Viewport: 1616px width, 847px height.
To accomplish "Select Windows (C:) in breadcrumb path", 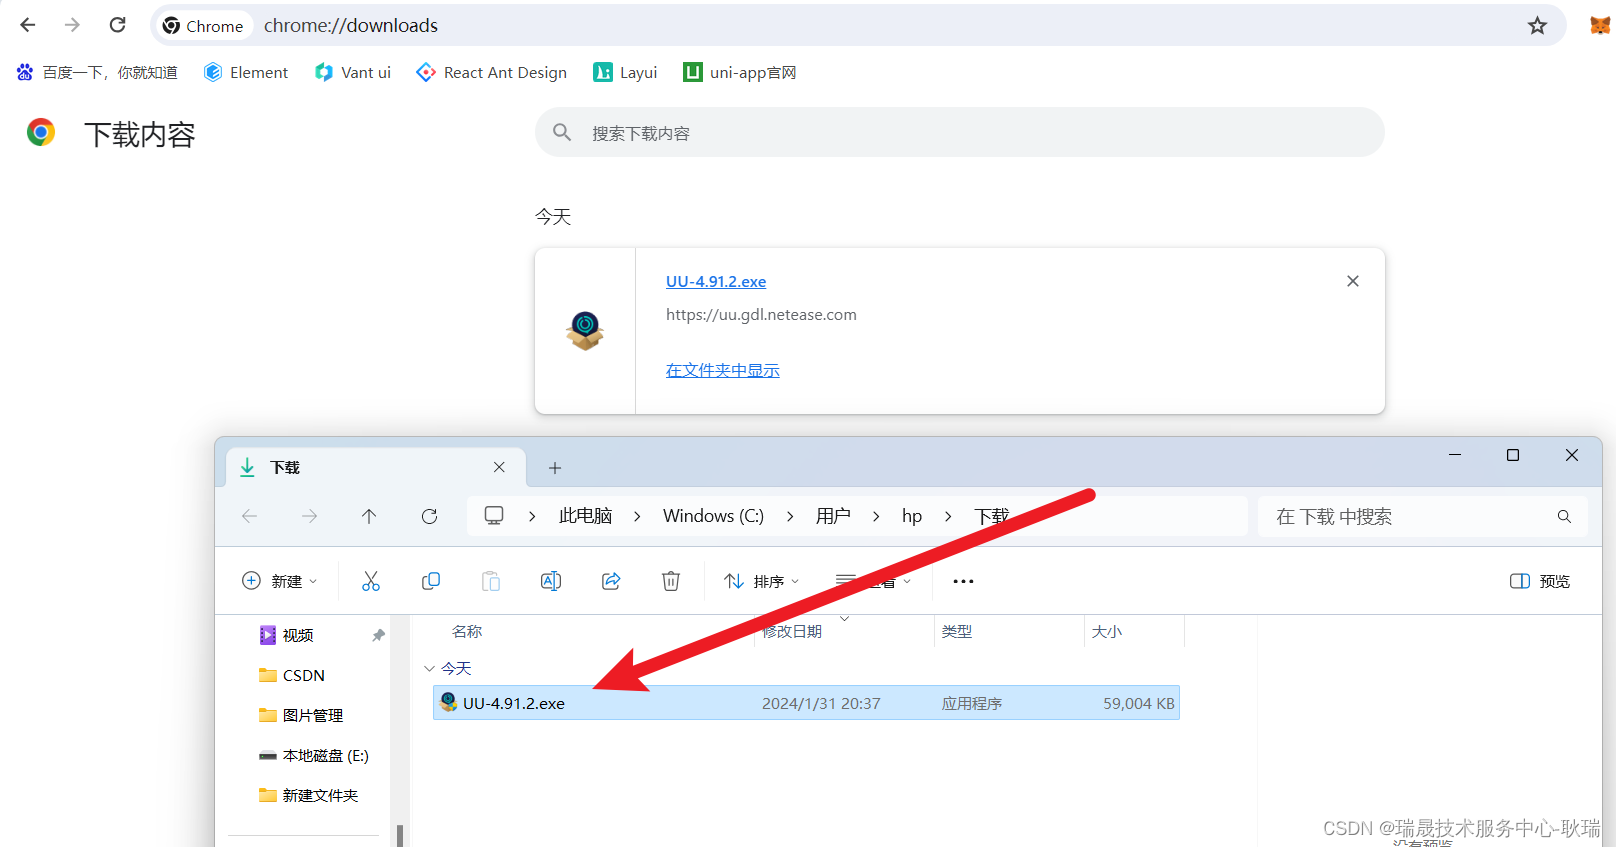I will coord(713,516).
